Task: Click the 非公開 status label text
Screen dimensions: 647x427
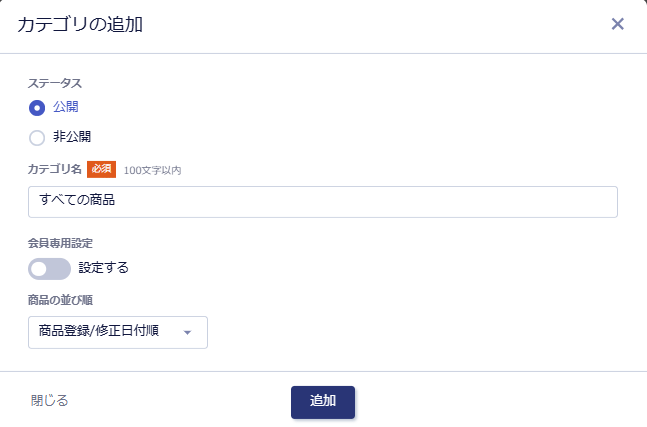Action: (x=72, y=137)
